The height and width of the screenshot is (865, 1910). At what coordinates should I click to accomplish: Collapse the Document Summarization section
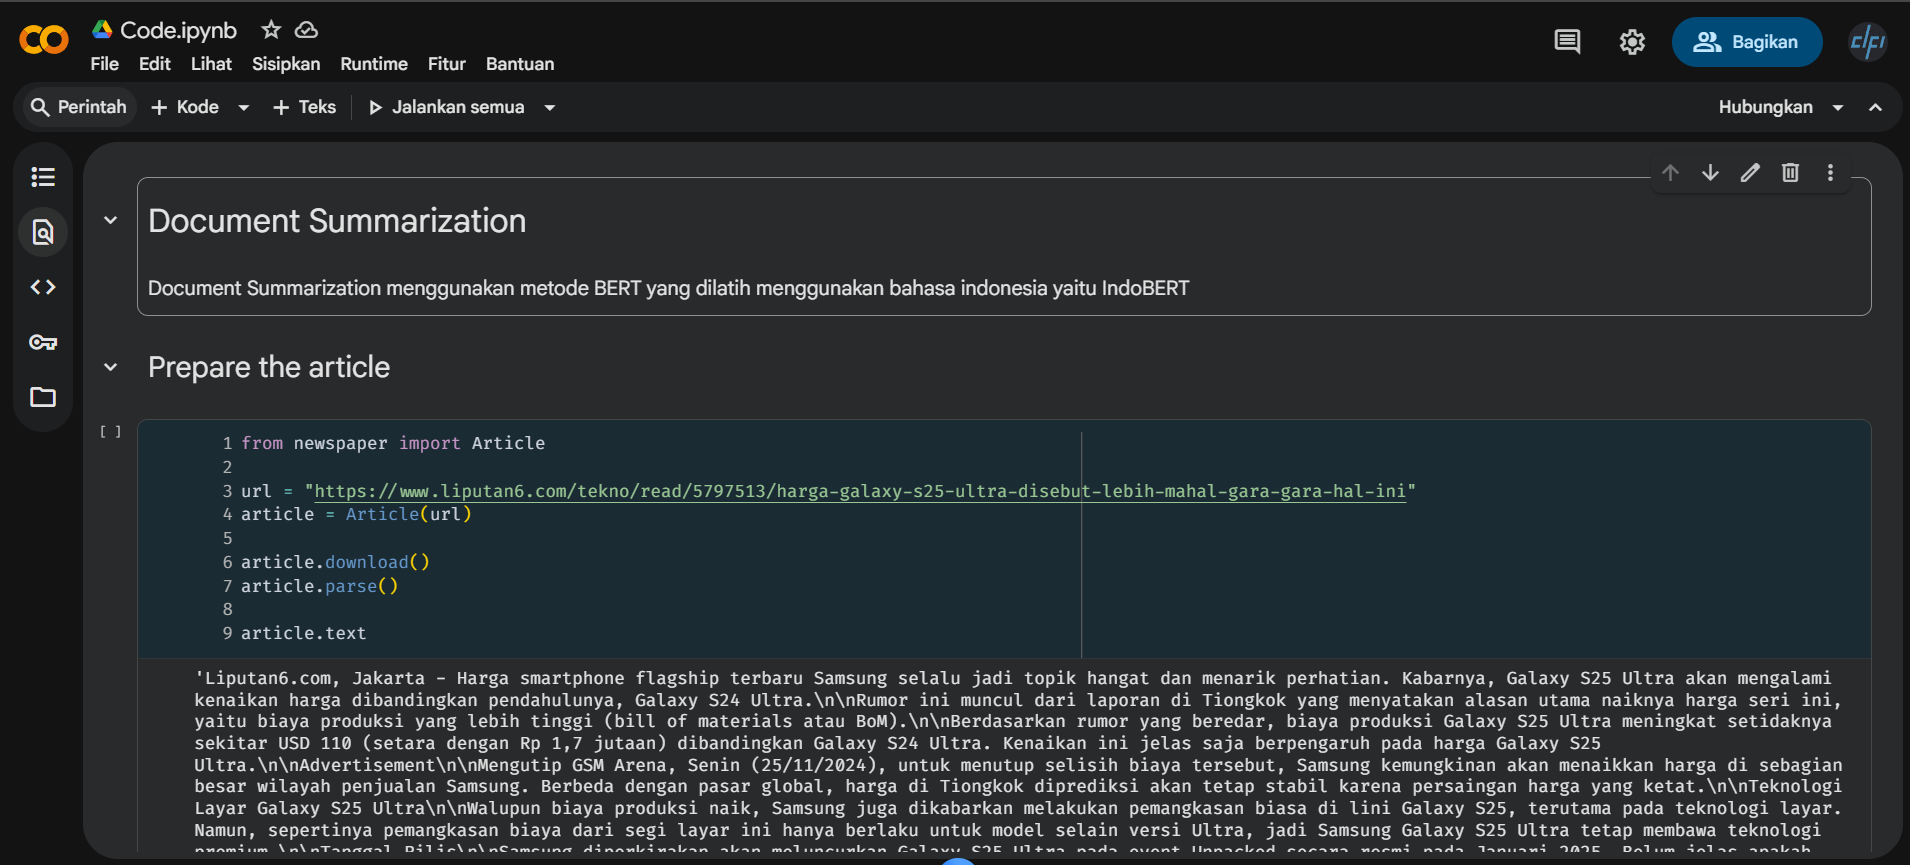[x=111, y=220]
